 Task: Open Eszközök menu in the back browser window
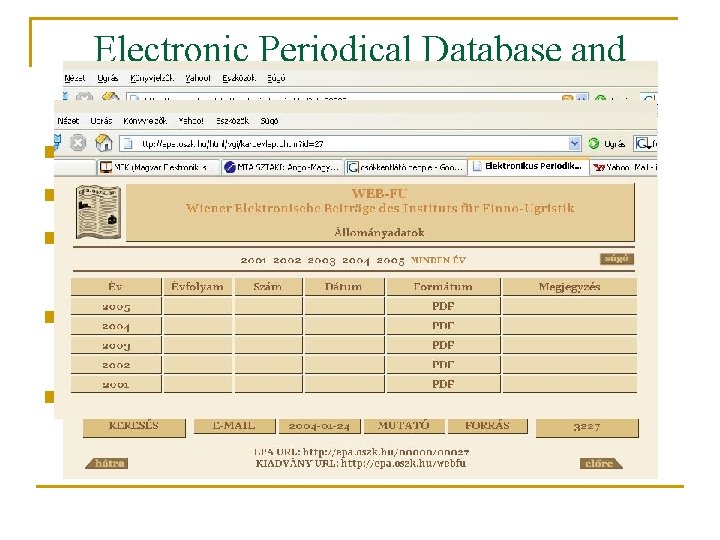click(x=239, y=78)
